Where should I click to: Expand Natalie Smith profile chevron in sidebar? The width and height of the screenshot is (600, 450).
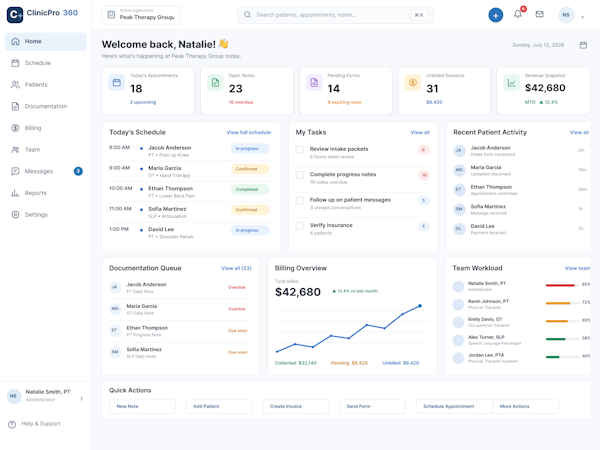tap(82, 399)
